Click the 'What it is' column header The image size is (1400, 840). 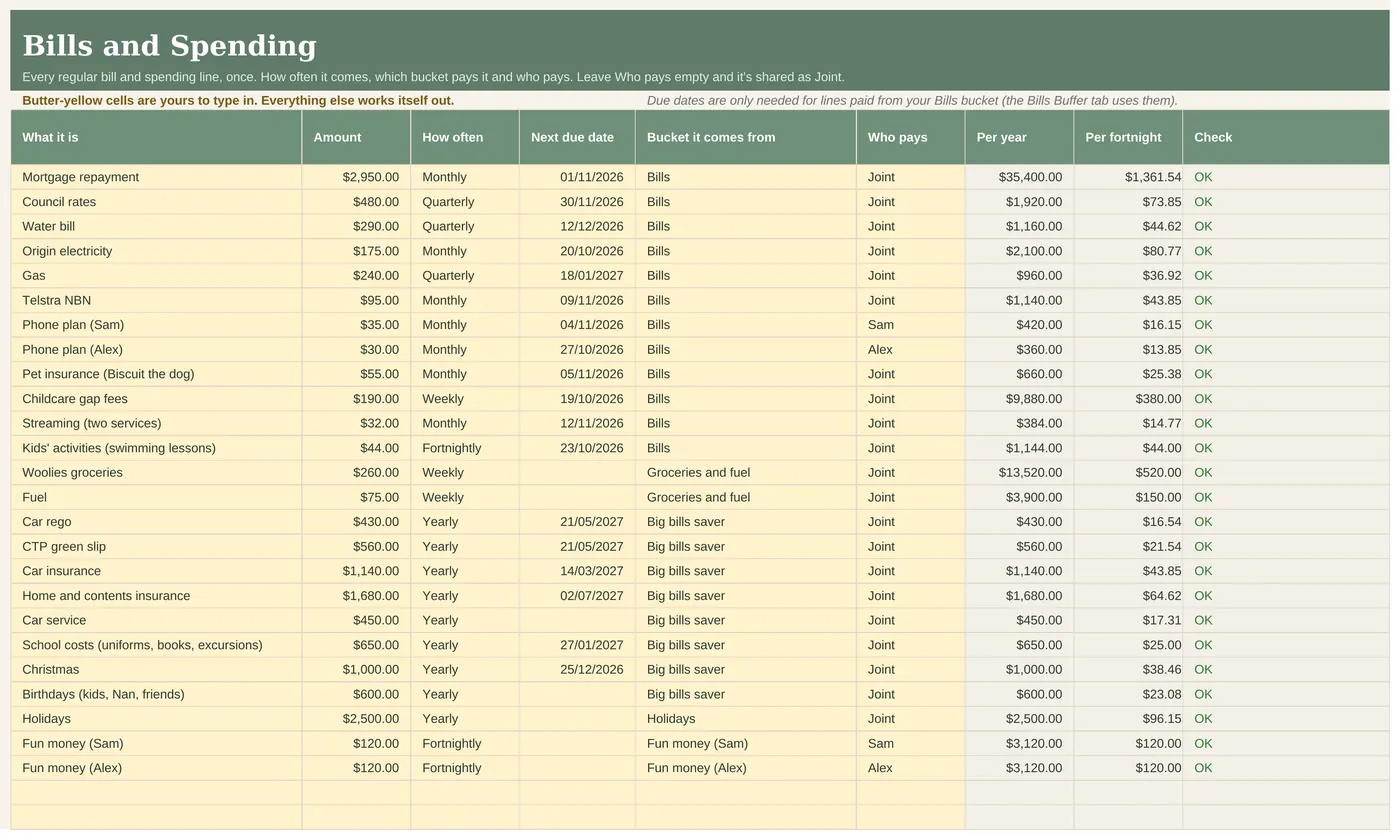point(156,137)
